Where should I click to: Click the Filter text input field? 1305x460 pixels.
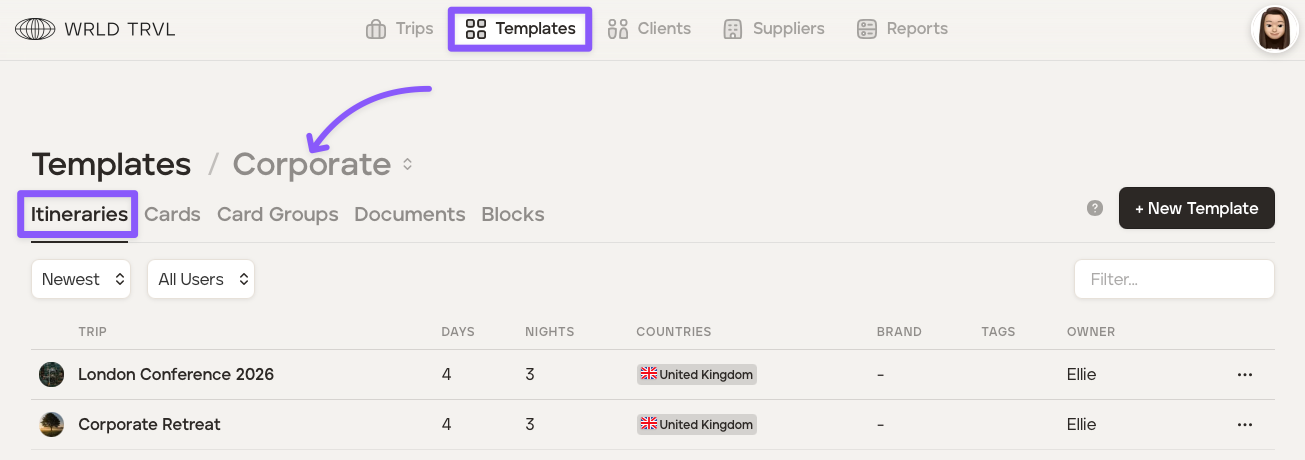coord(1173,280)
